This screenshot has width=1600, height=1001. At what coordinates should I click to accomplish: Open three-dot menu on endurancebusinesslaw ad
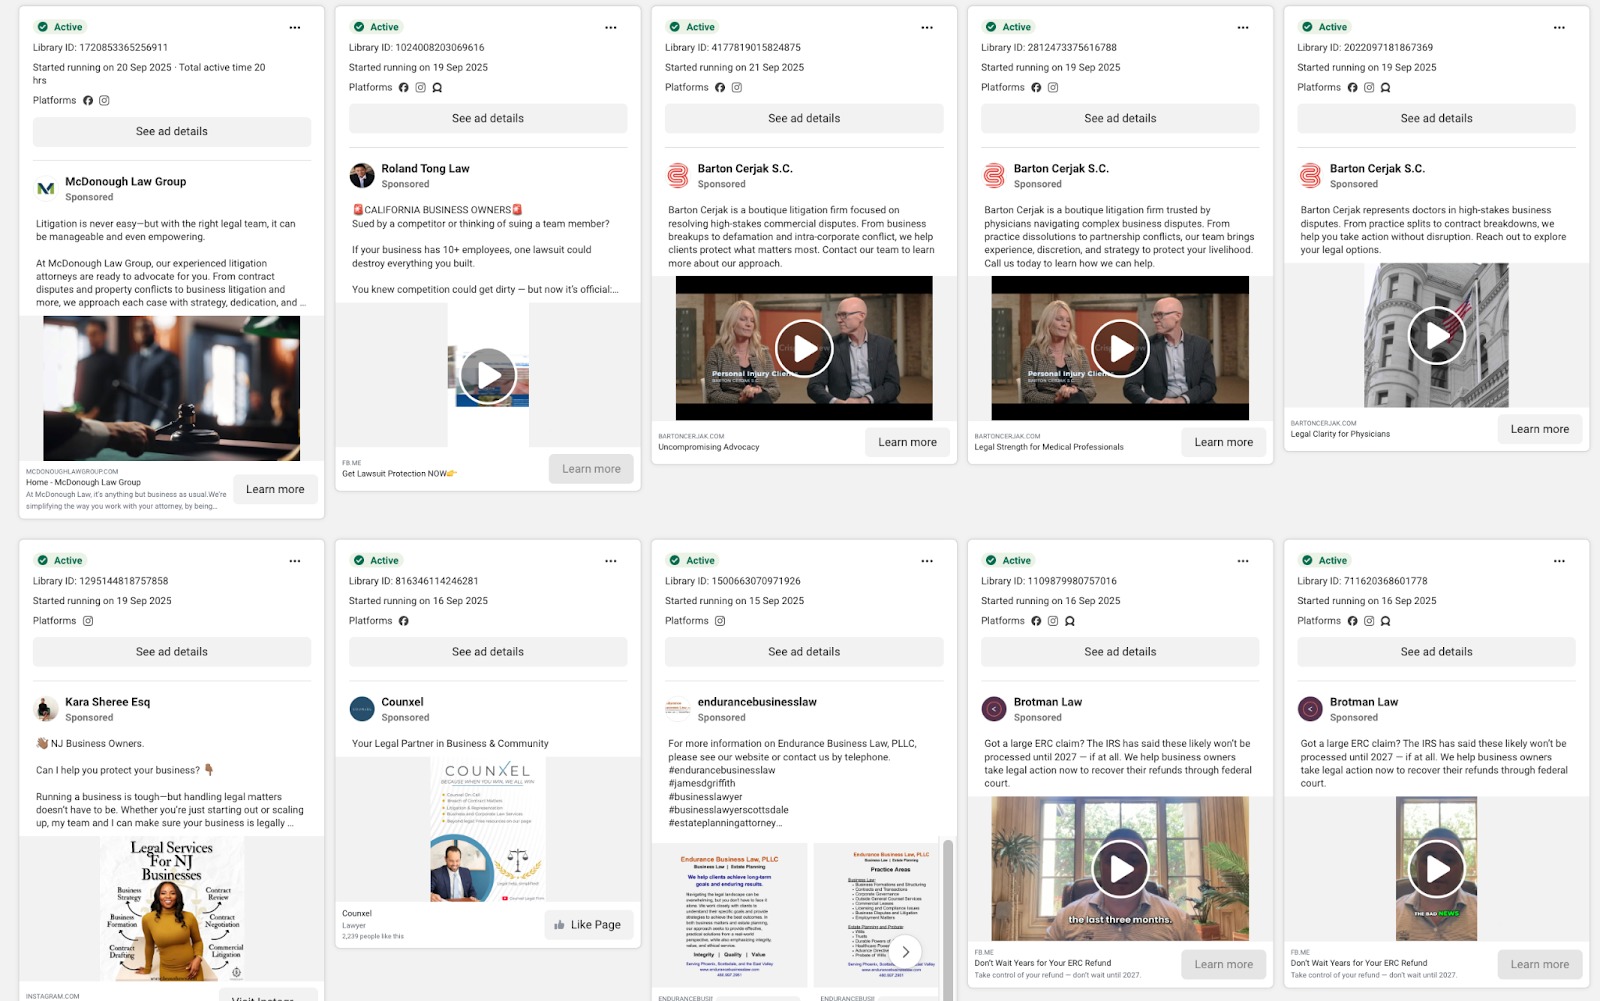click(x=927, y=561)
